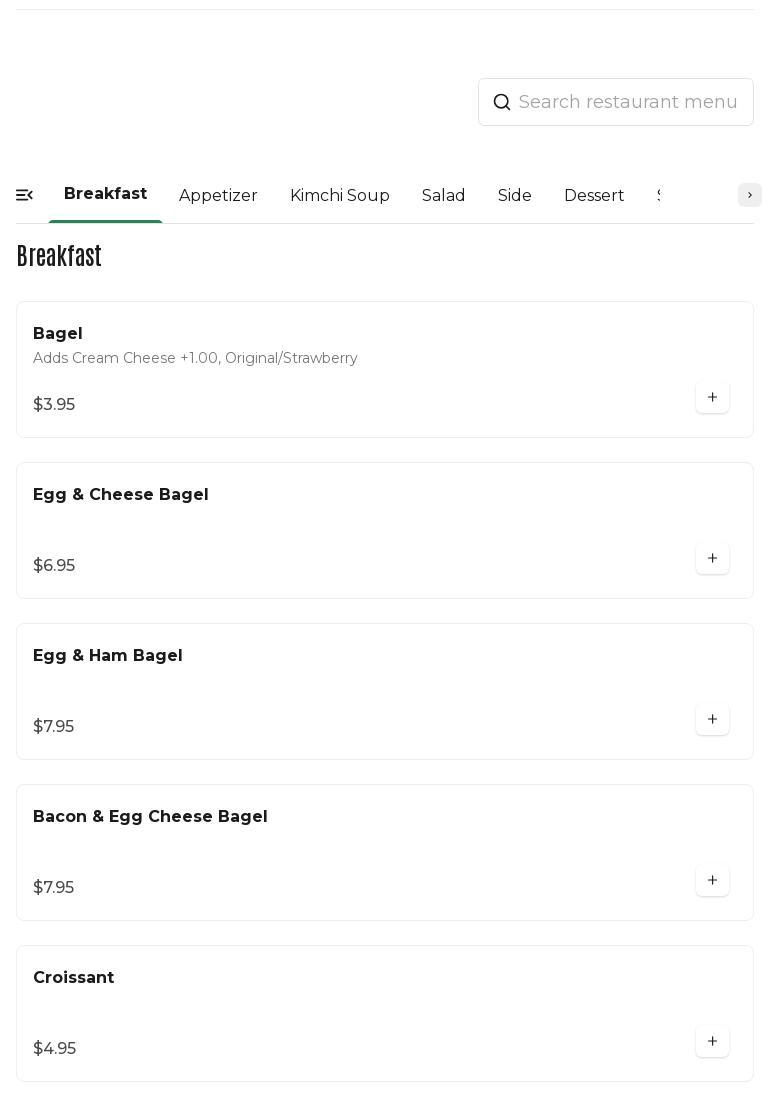Switch to the Appetizer tab
Image resolution: width=770 pixels, height=1104 pixels.
pos(218,196)
